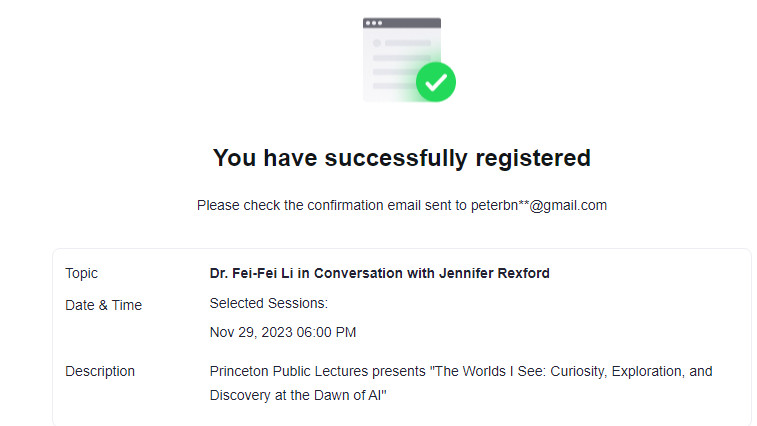
Task: Click the registration document illustration icon
Action: (408, 60)
